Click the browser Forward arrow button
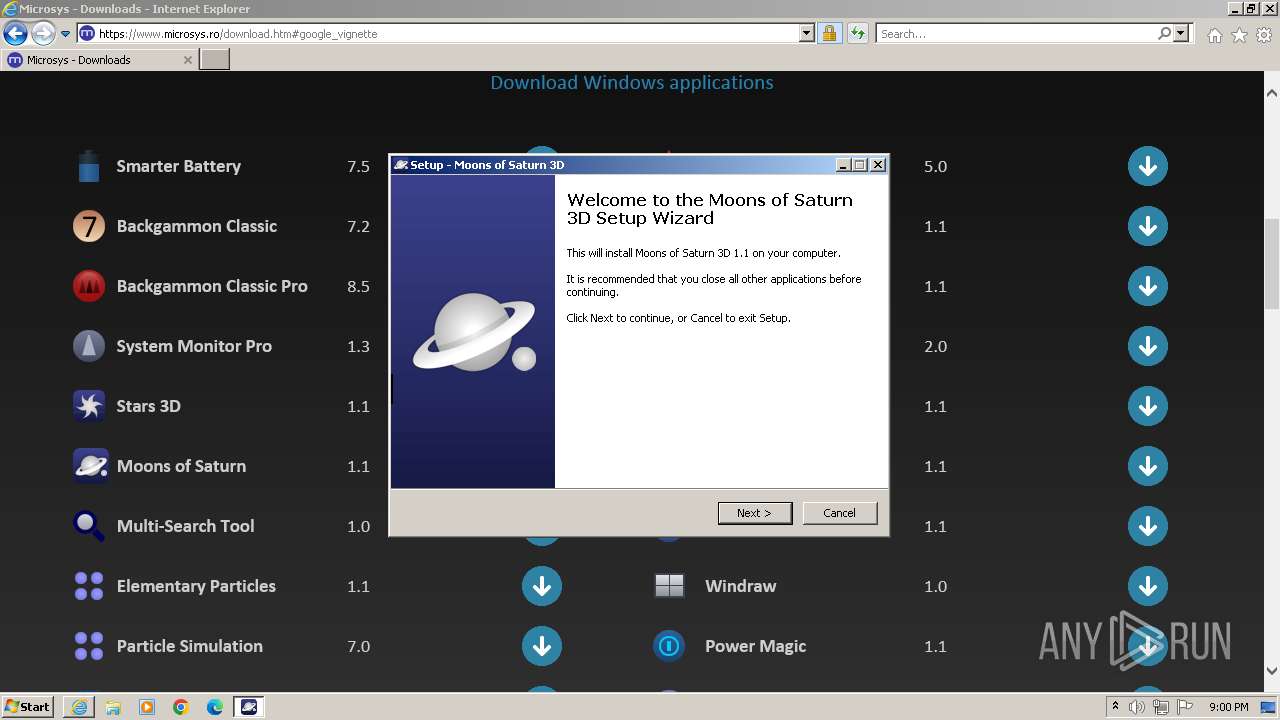The image size is (1280, 720). pos(42,33)
